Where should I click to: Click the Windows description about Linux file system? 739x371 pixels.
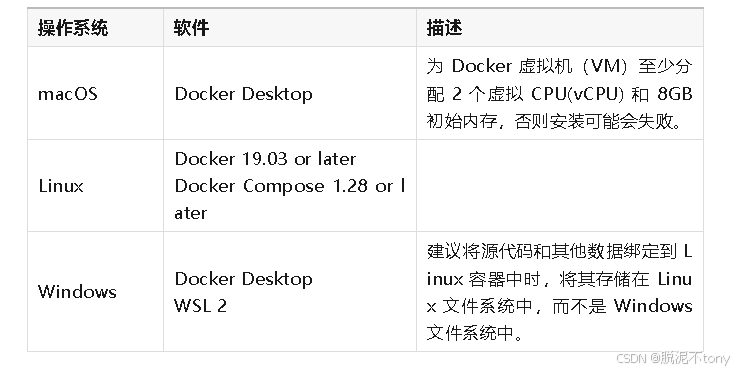coord(559,292)
